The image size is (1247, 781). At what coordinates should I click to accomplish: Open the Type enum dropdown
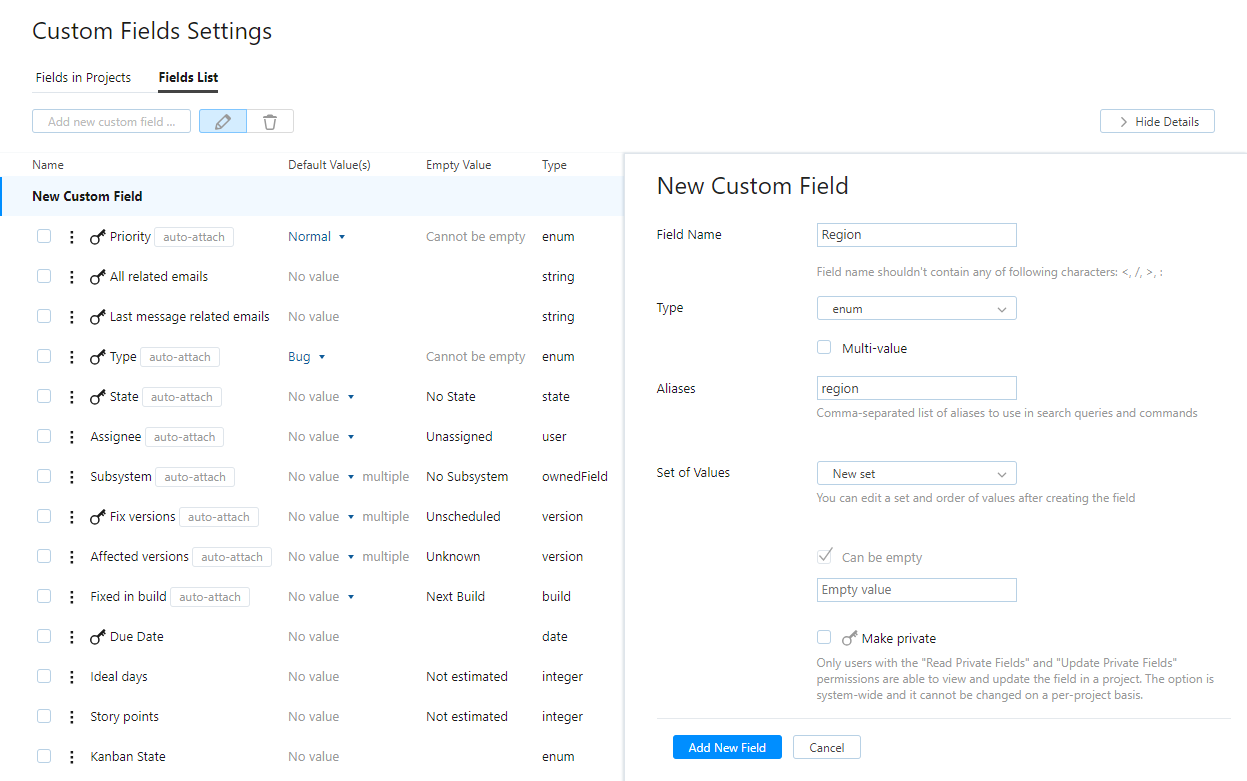click(916, 309)
